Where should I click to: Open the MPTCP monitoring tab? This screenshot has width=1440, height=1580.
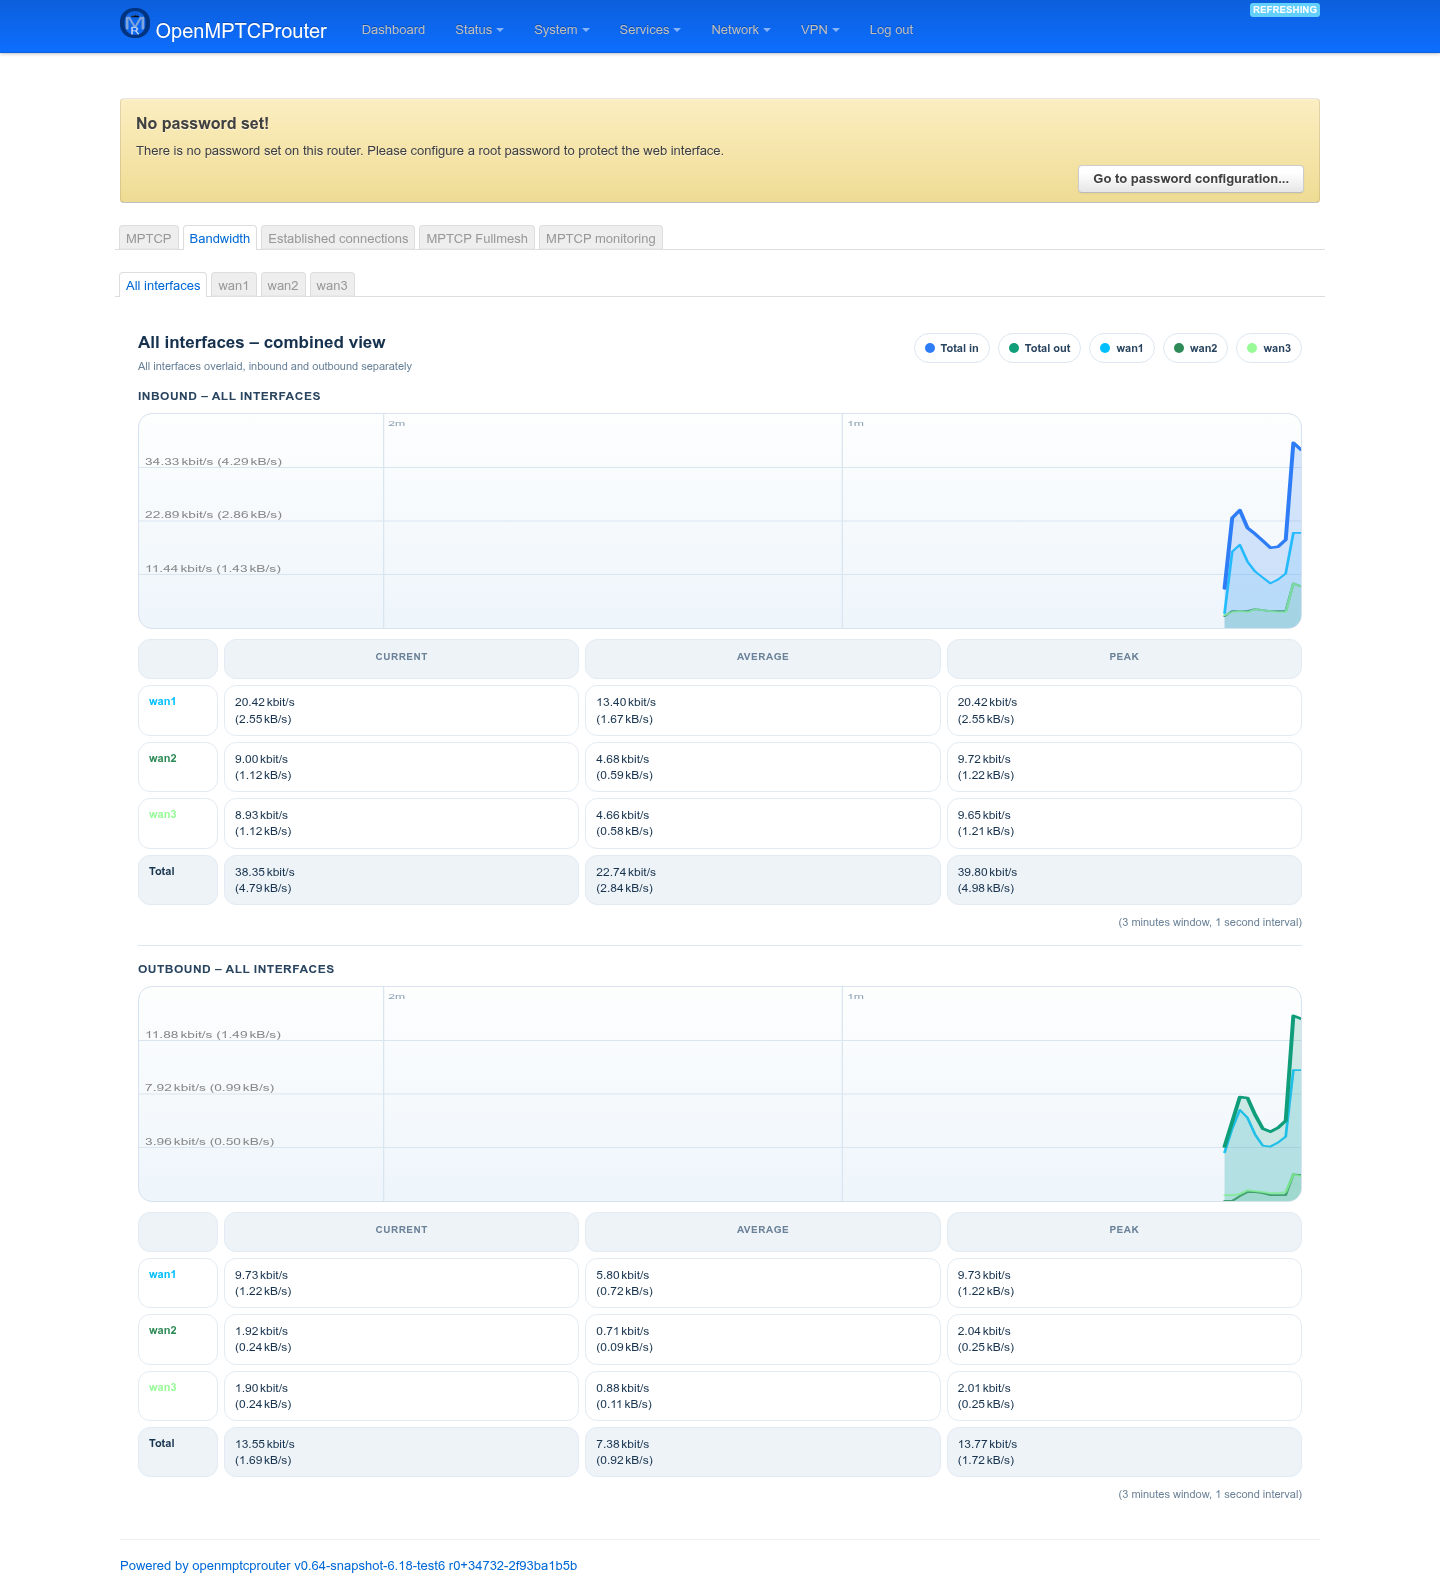click(x=601, y=238)
